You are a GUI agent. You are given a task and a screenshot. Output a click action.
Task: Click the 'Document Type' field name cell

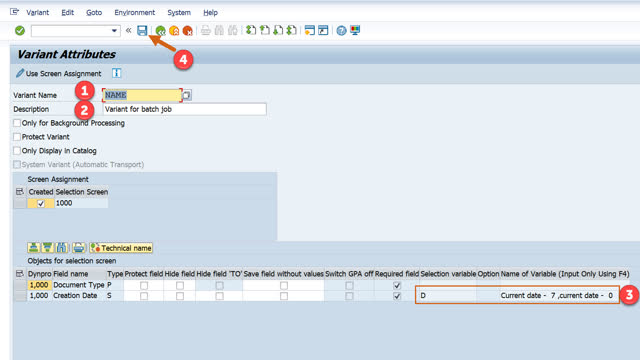coord(79,285)
